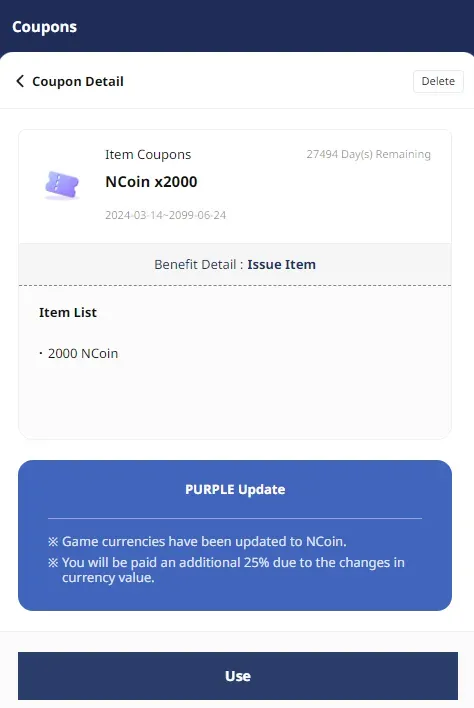Click the bullet before 2000 NCoin
The width and height of the screenshot is (474, 708).
(41, 353)
